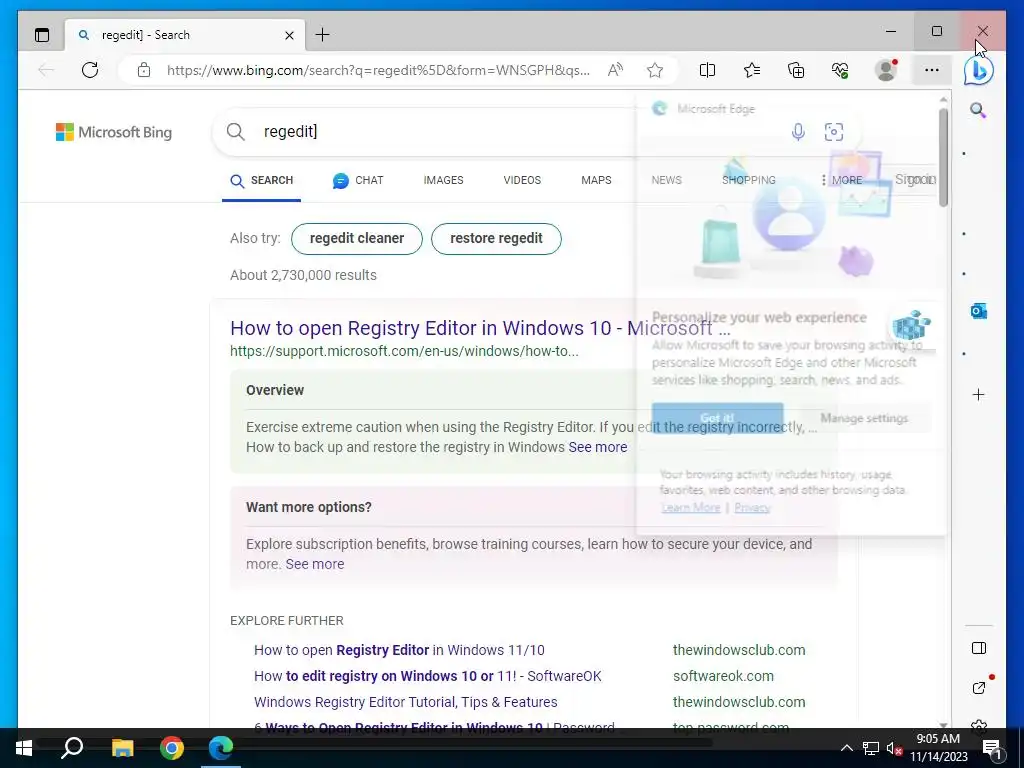Screen dimensions: 1024x768
Task: Open the support.microsoft.com result URL
Action: 404,351
